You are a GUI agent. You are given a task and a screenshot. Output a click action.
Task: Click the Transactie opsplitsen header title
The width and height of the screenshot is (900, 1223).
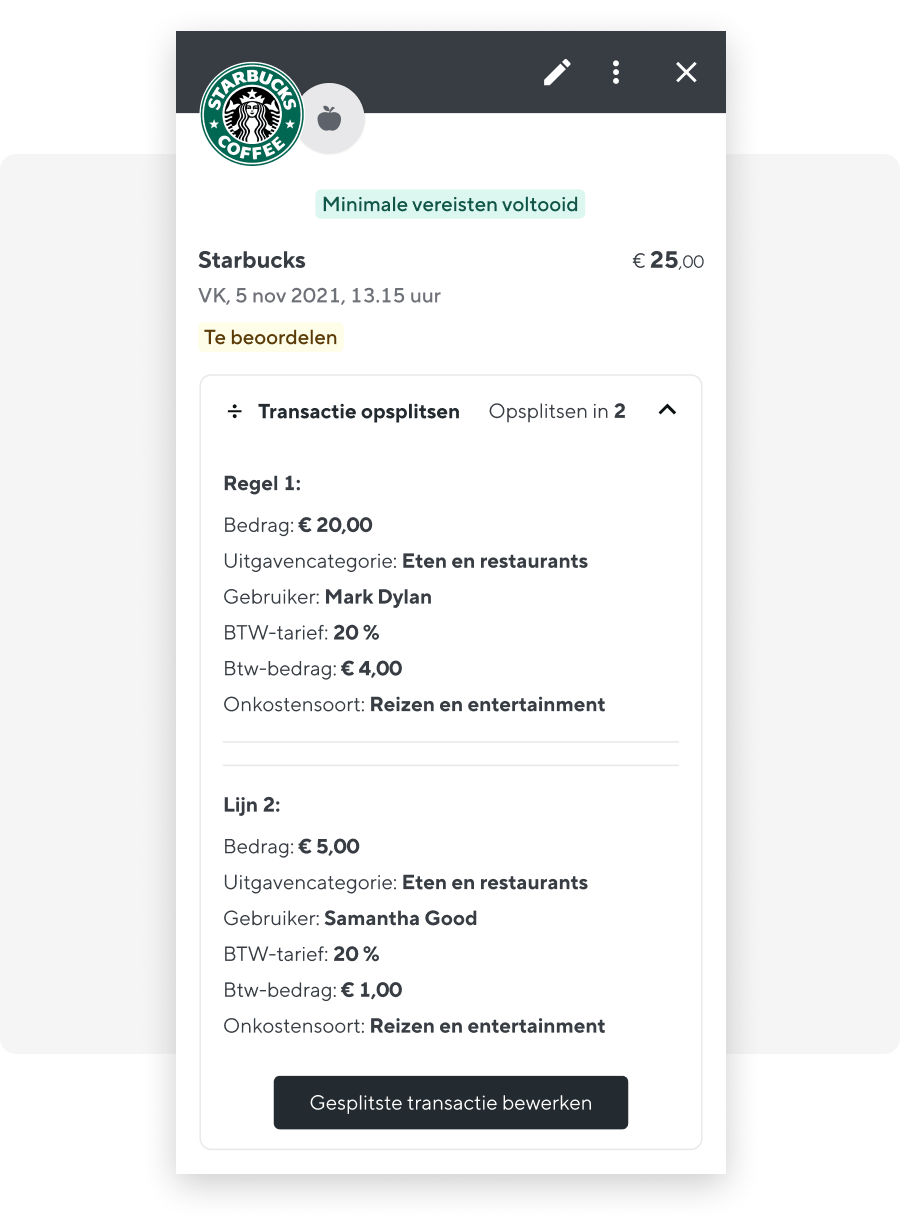pyautogui.click(x=359, y=412)
